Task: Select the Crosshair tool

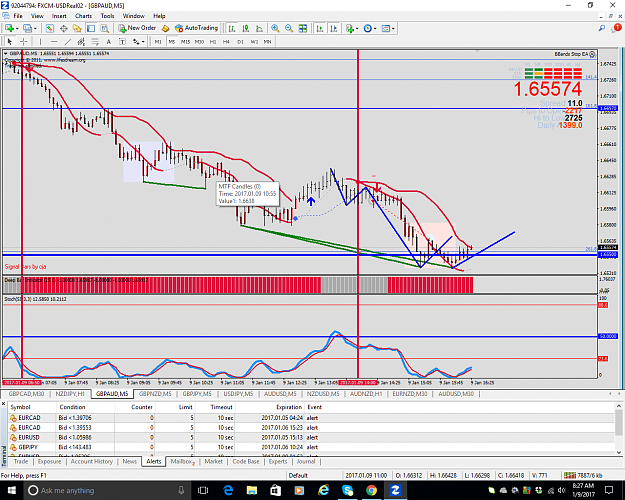Action: click(x=24, y=41)
